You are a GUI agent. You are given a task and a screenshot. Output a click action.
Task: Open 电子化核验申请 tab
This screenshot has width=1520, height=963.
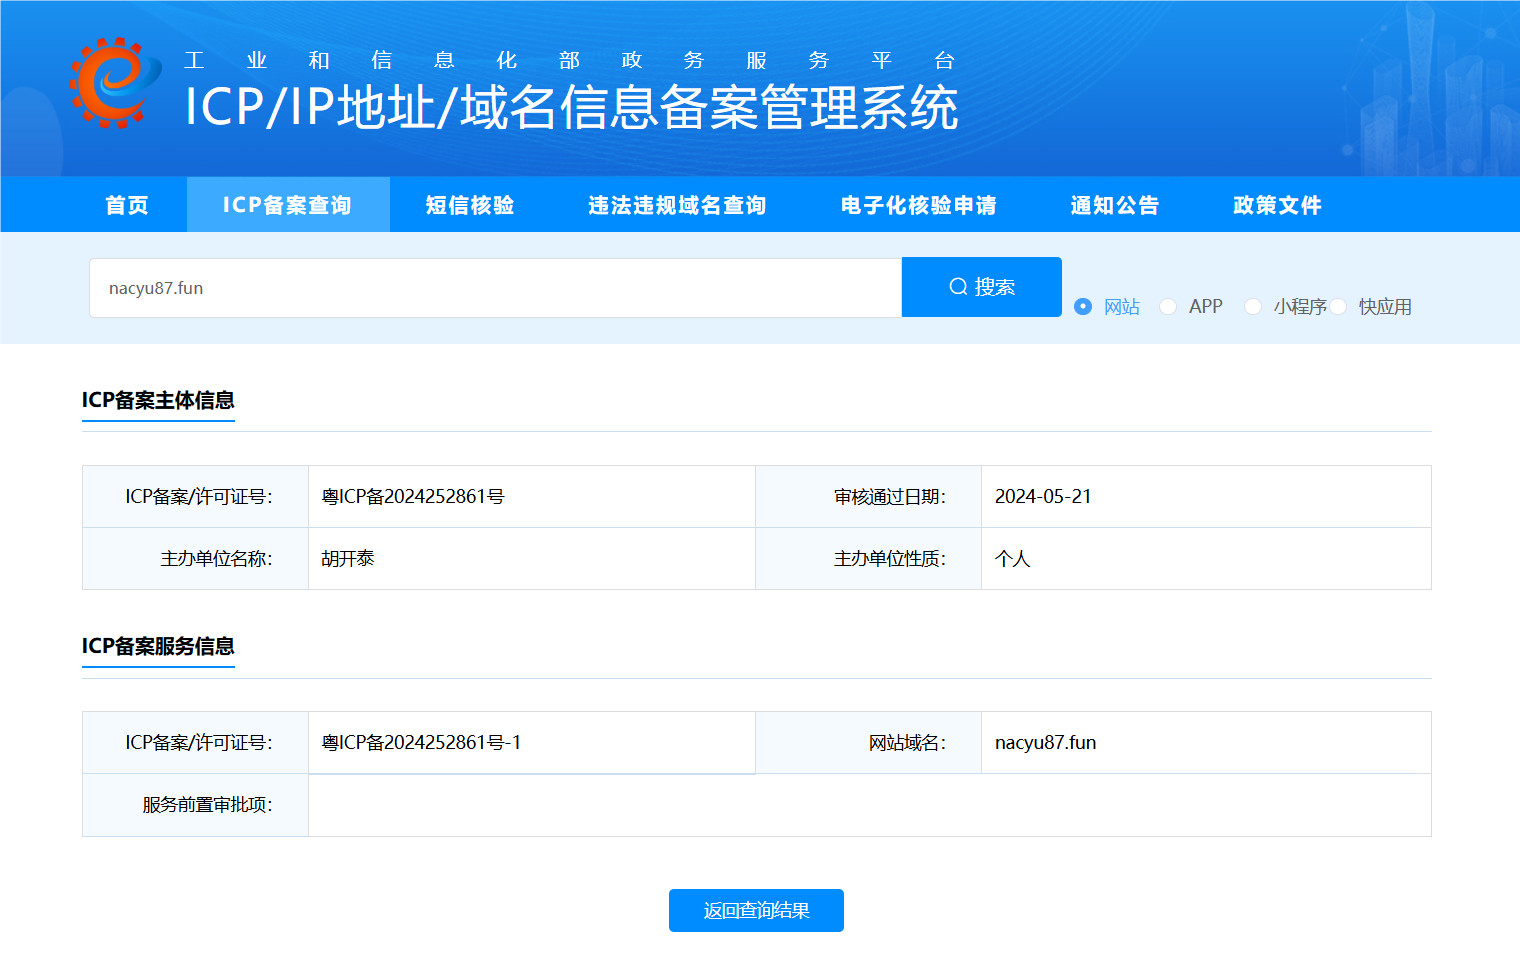(x=919, y=205)
